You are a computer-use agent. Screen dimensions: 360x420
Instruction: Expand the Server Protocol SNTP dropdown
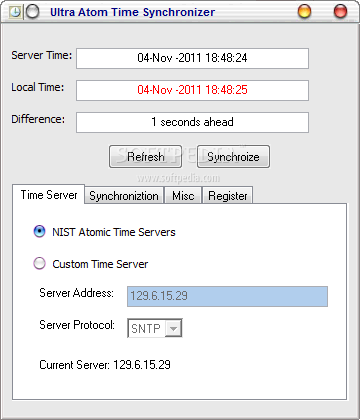pos(173,329)
